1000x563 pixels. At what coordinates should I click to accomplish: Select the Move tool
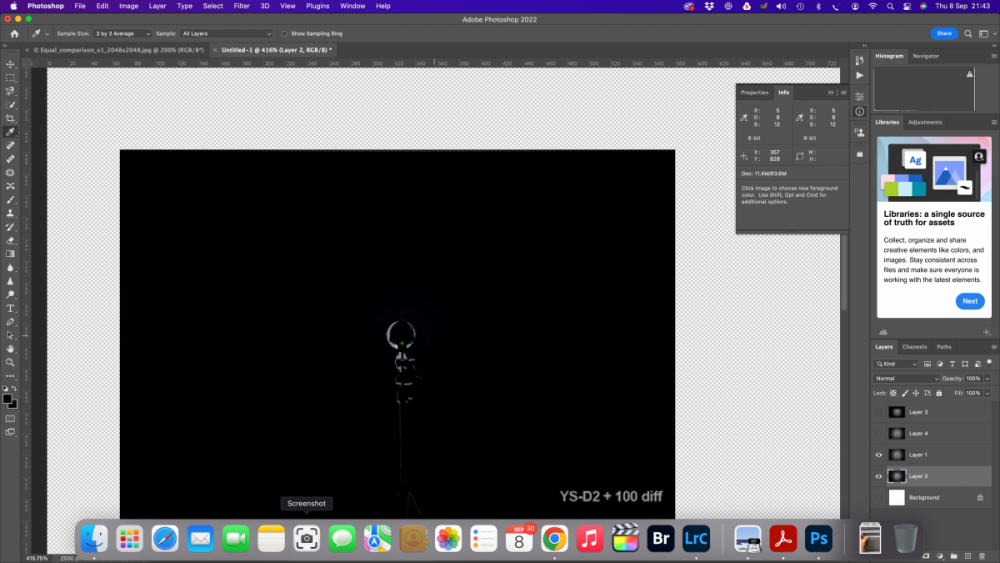click(x=10, y=64)
